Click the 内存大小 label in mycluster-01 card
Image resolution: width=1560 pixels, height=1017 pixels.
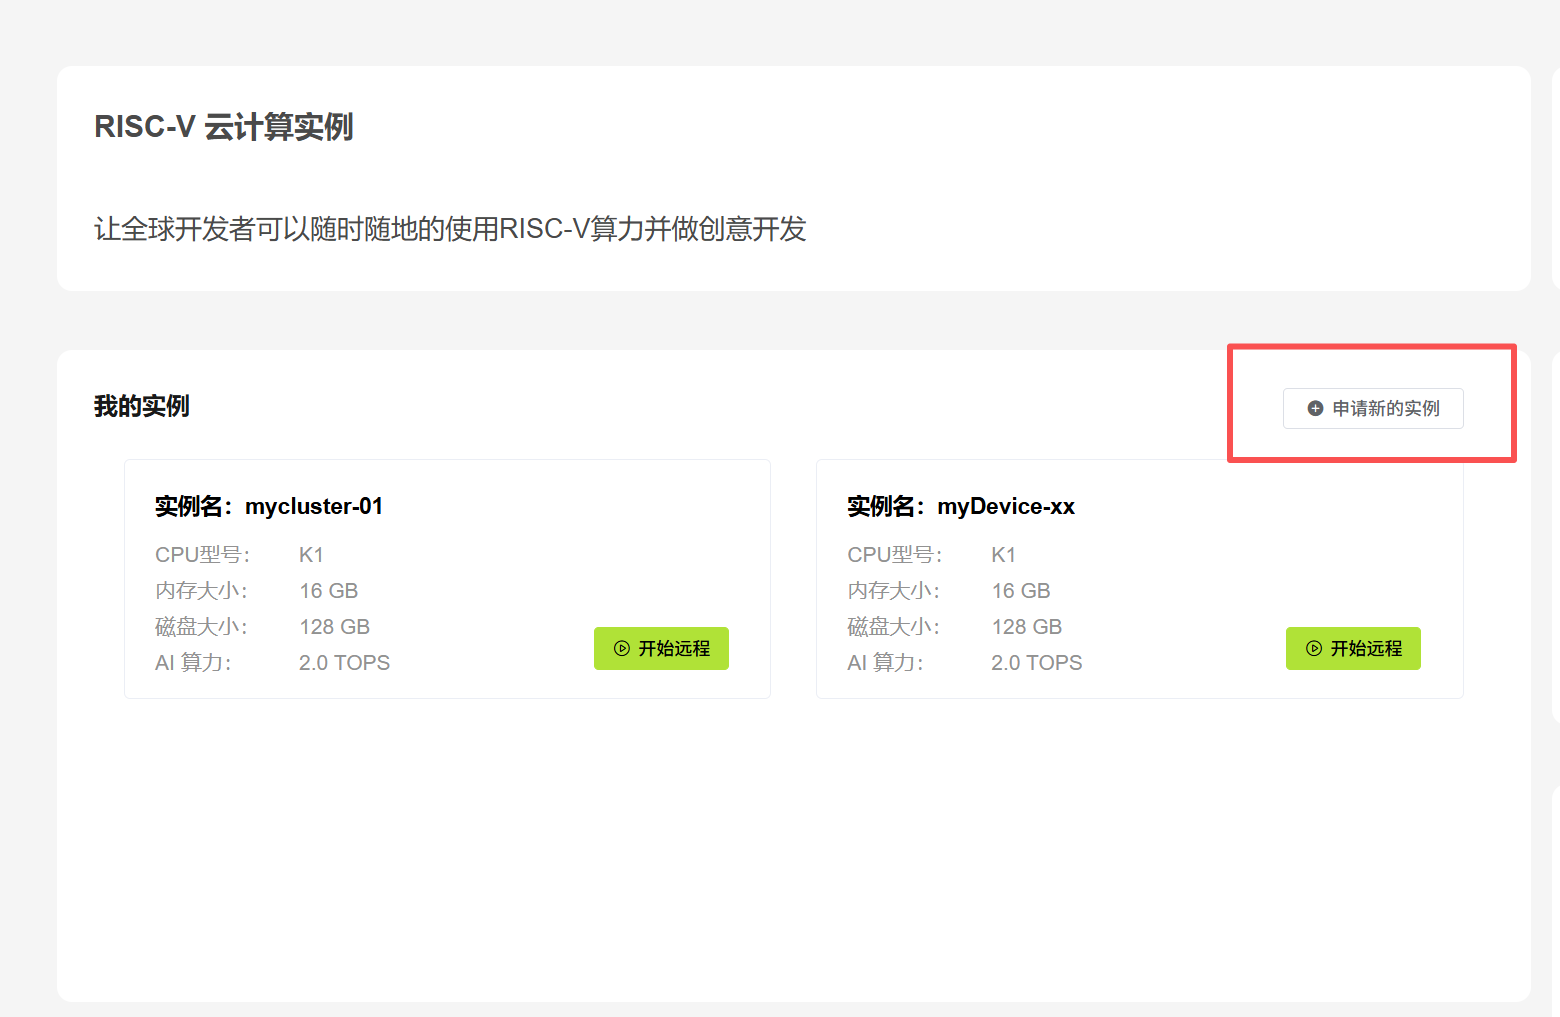[201, 591]
